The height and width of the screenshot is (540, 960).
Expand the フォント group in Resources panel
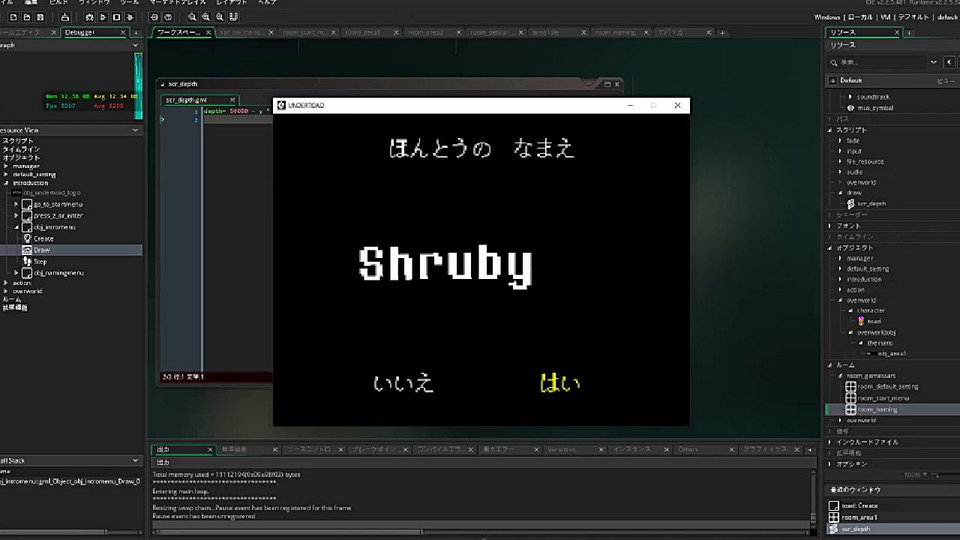coord(830,226)
